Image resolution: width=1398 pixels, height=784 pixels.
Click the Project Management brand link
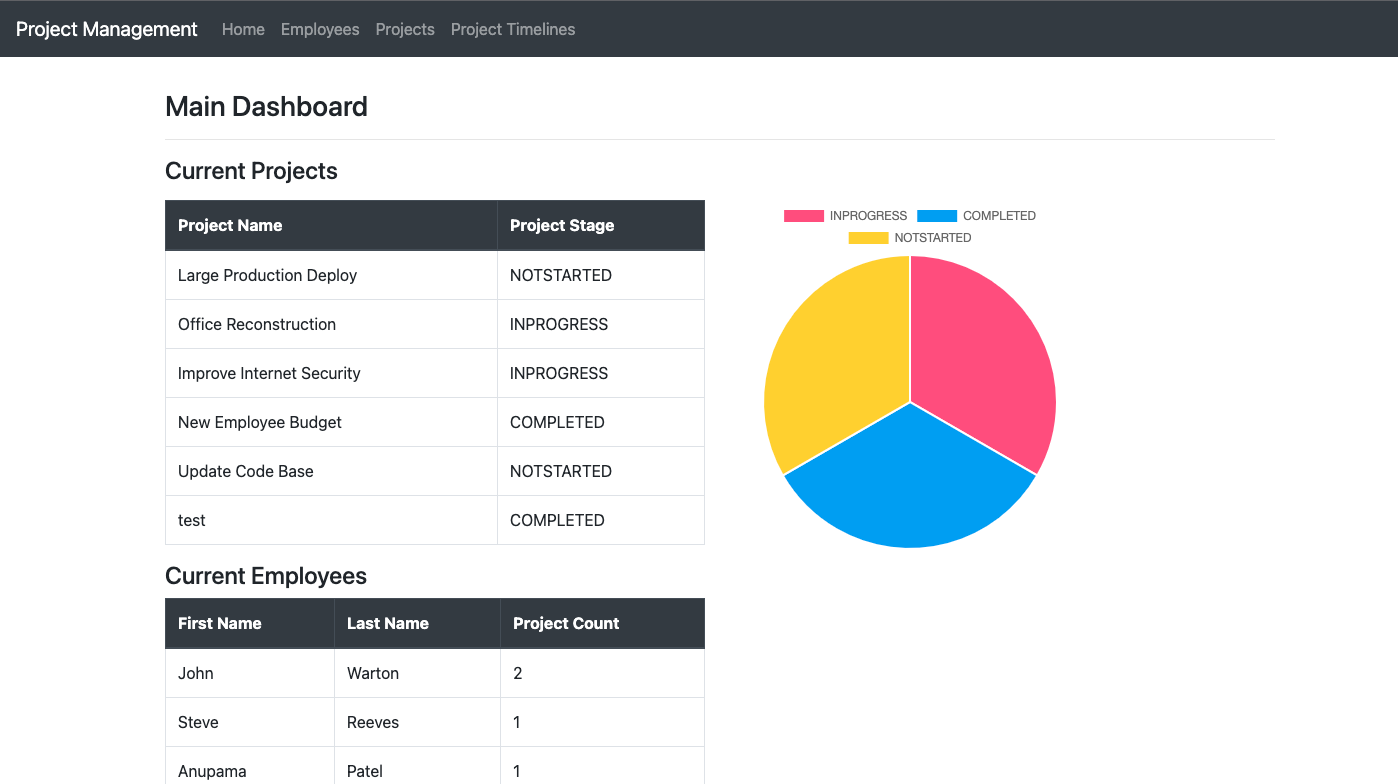(x=106, y=29)
